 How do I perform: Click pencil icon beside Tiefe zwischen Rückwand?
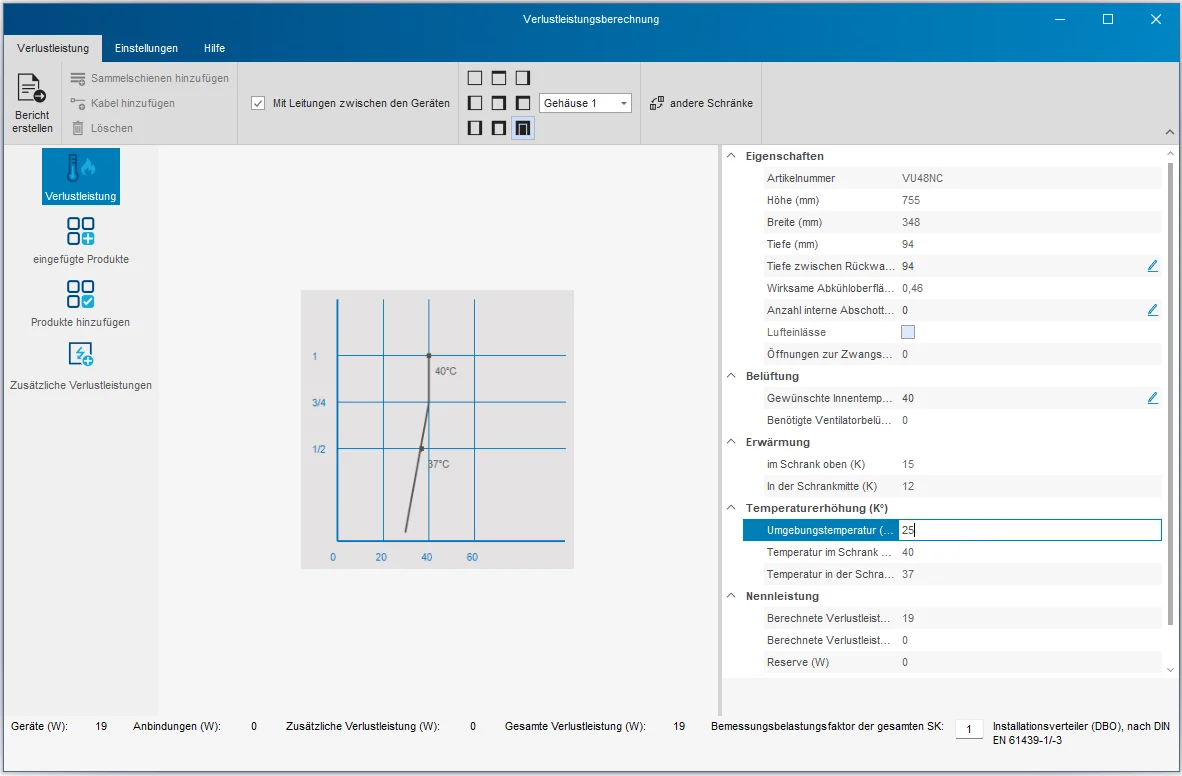(x=1152, y=266)
